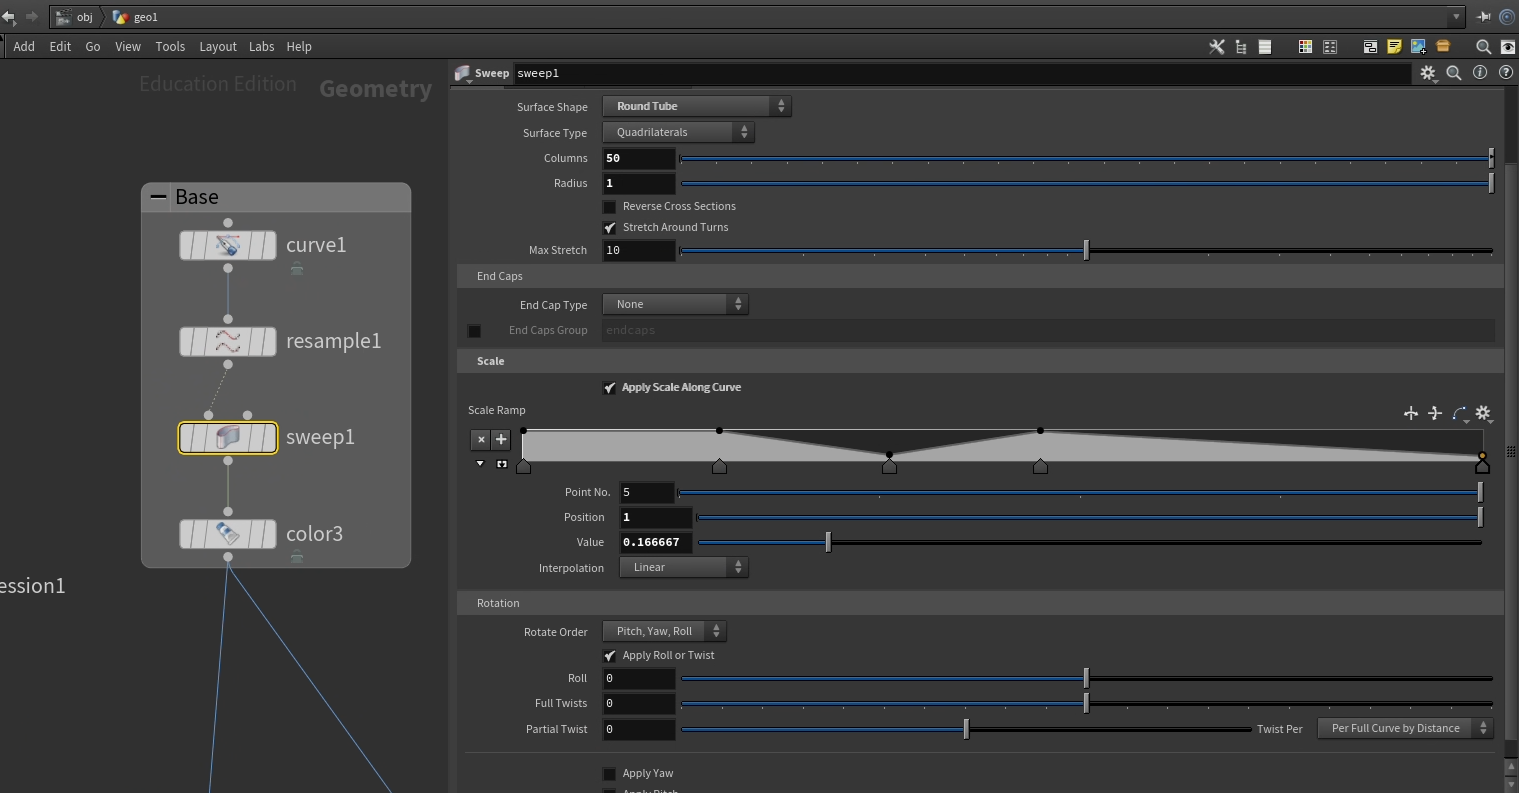Open the Labs menu

pyautogui.click(x=261, y=47)
